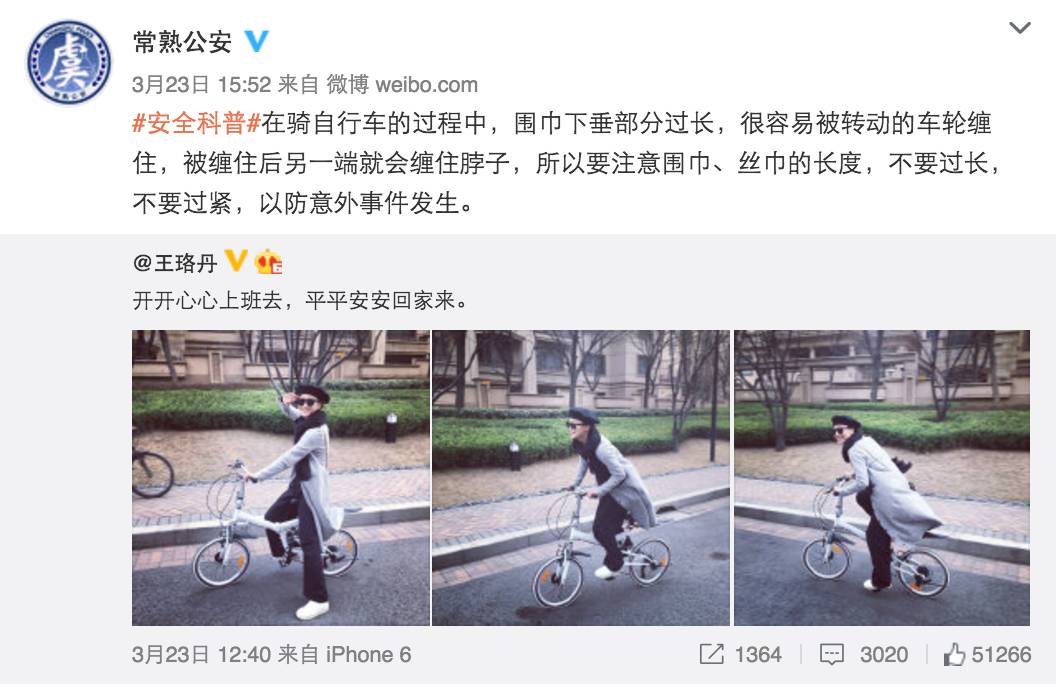Click the 常熟公安 profile avatar
This screenshot has height=690, width=1056.
click(x=69, y=63)
